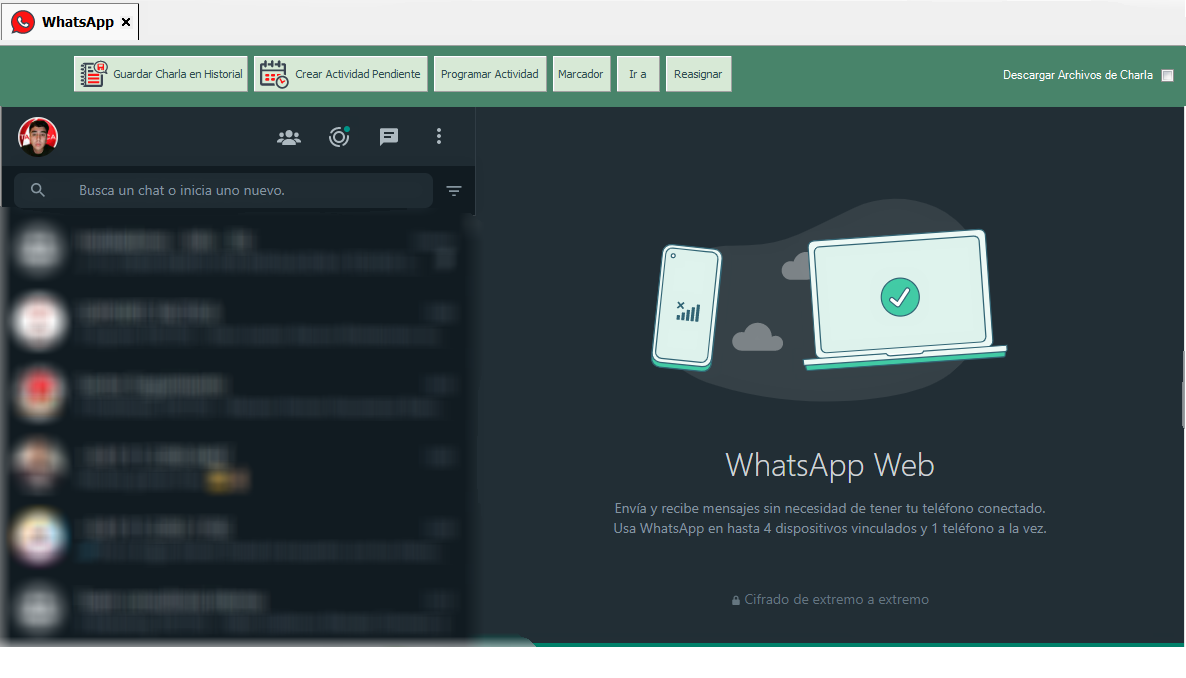Enable Descargar Archivos de Charla checkbox
Viewport: 1186px width, 678px height.
point(1167,75)
